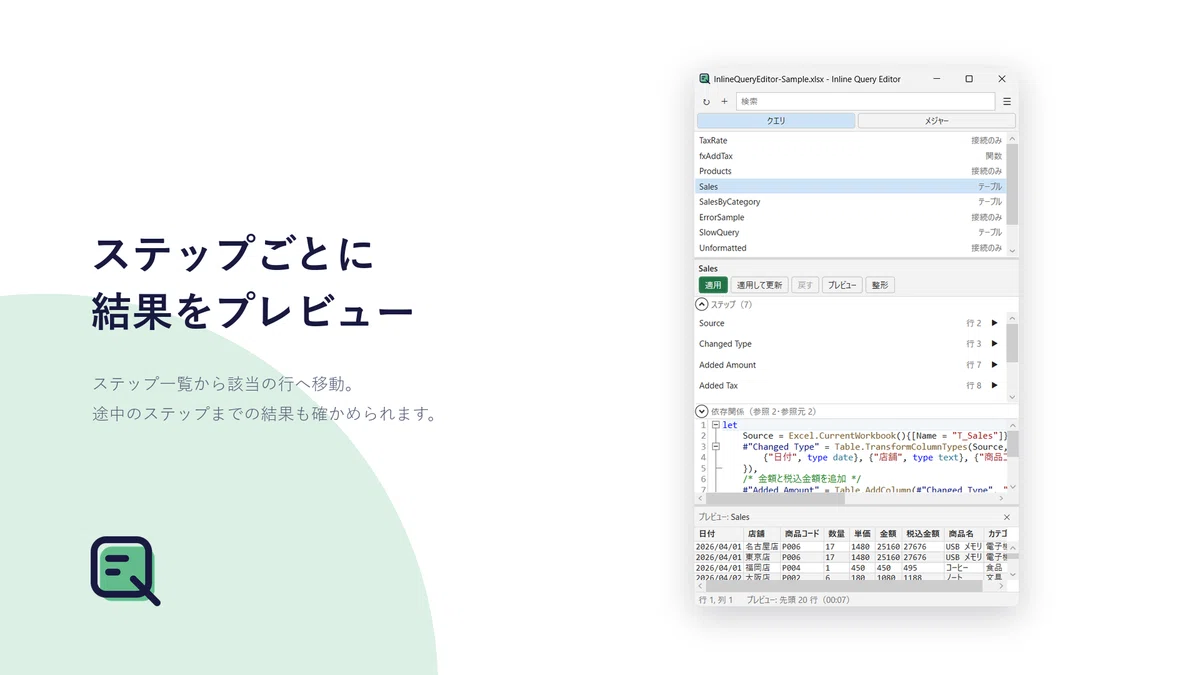The image size is (1200, 675).
Task: Click the 商品コード column header
Action: 802,534
